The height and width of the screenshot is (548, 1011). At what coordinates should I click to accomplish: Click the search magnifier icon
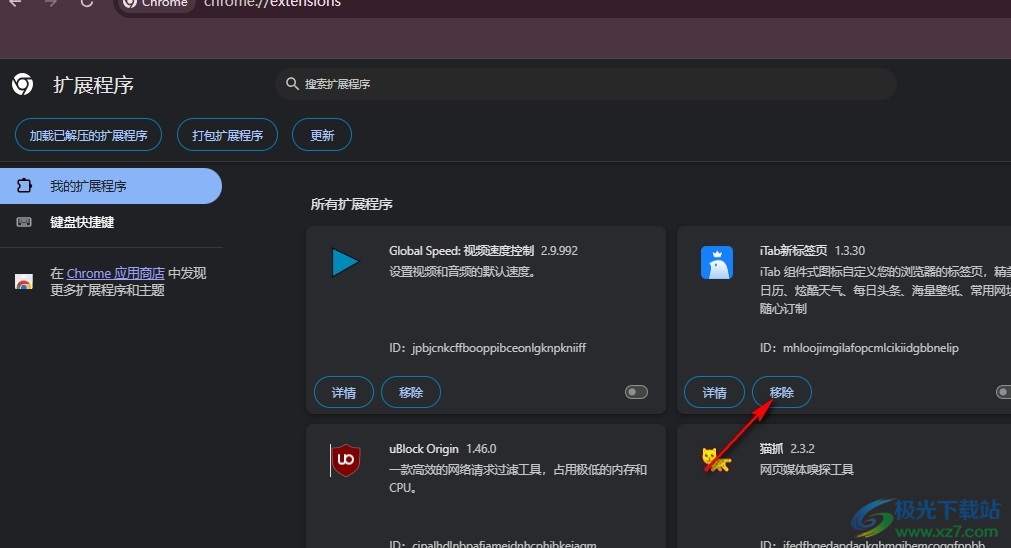click(292, 84)
